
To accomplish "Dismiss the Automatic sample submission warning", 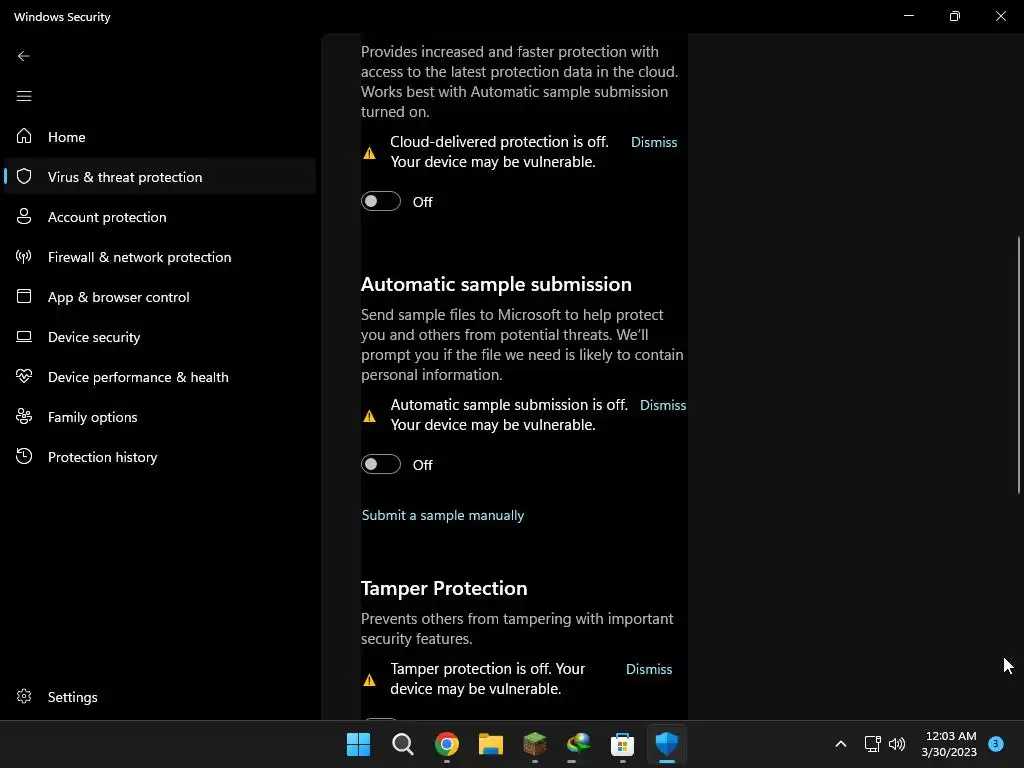I will 663,405.
